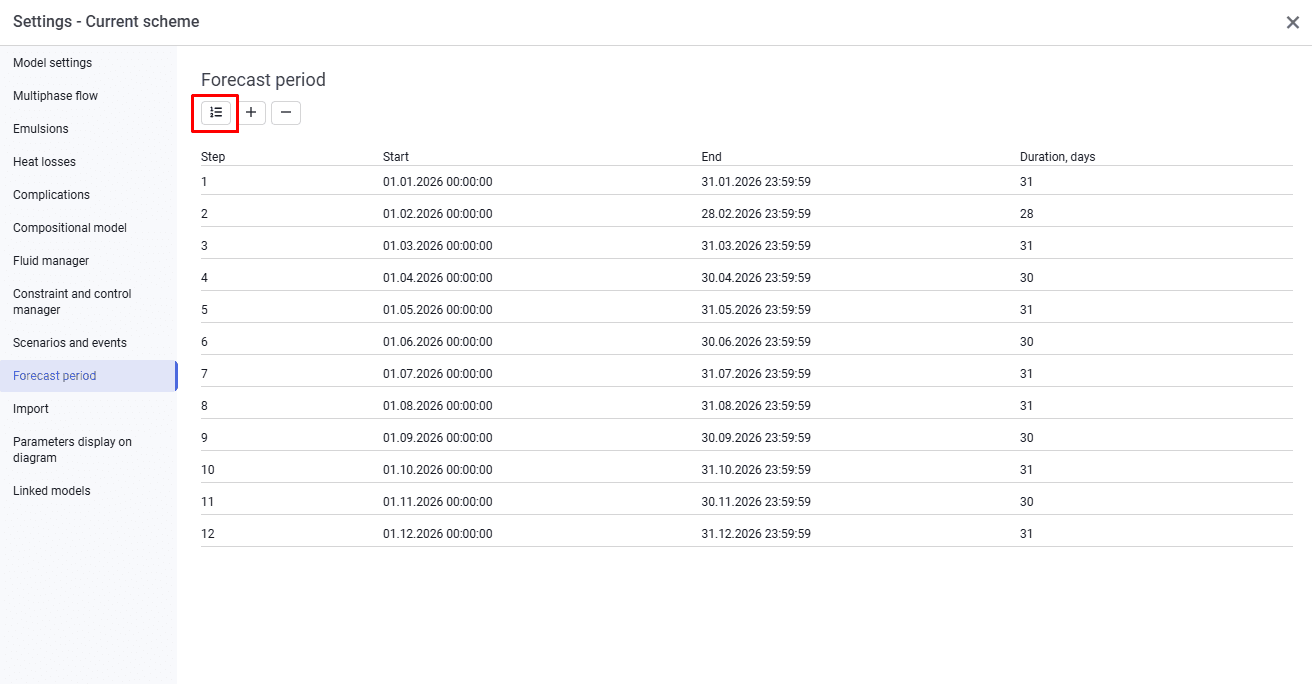Click the numbered-list steps generator icon

click(x=216, y=113)
